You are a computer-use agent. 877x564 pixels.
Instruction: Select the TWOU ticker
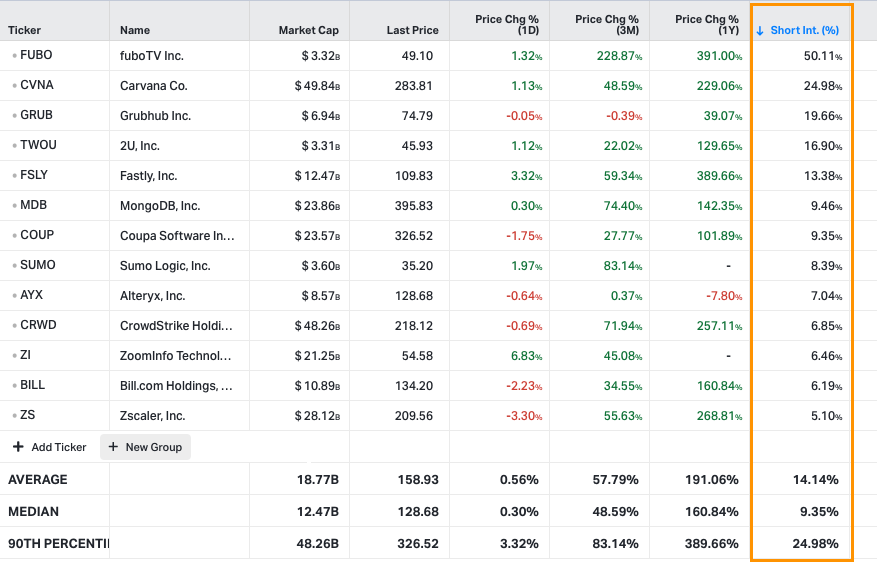(38, 145)
